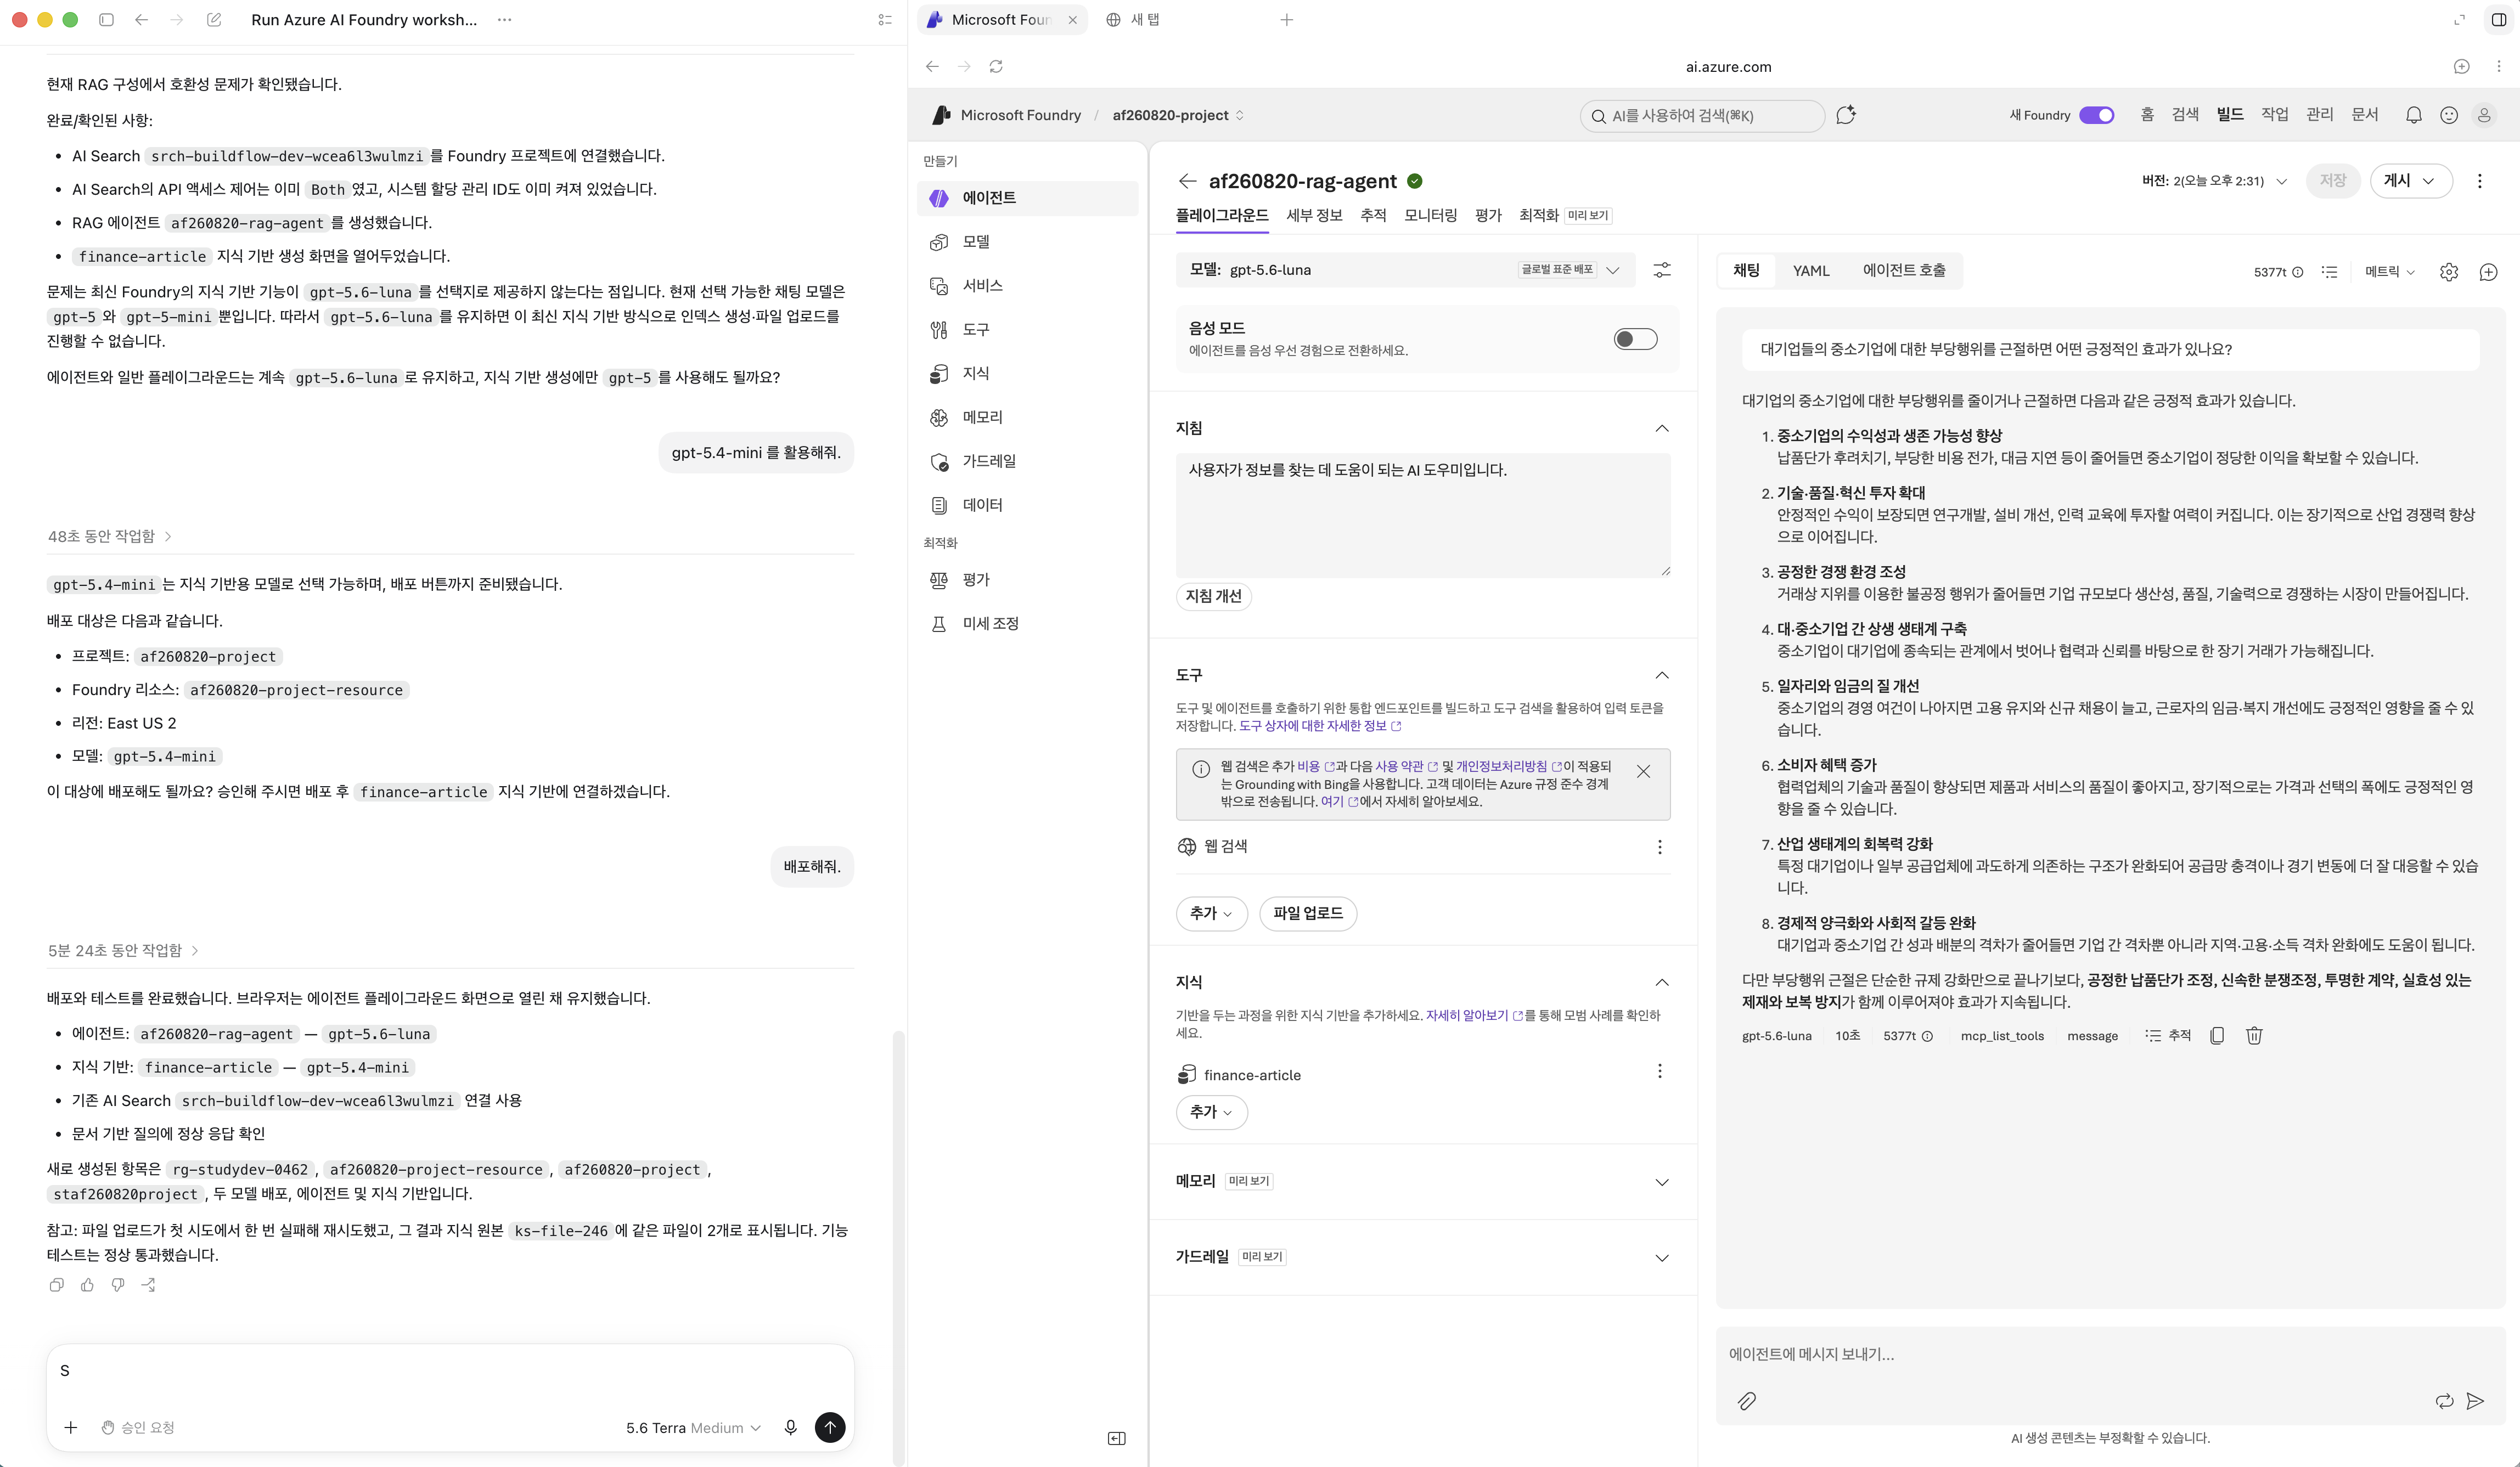2520x1467 pixels.
Task: Open the 자세히 알아보기 link
Action: pyautogui.click(x=1474, y=1016)
